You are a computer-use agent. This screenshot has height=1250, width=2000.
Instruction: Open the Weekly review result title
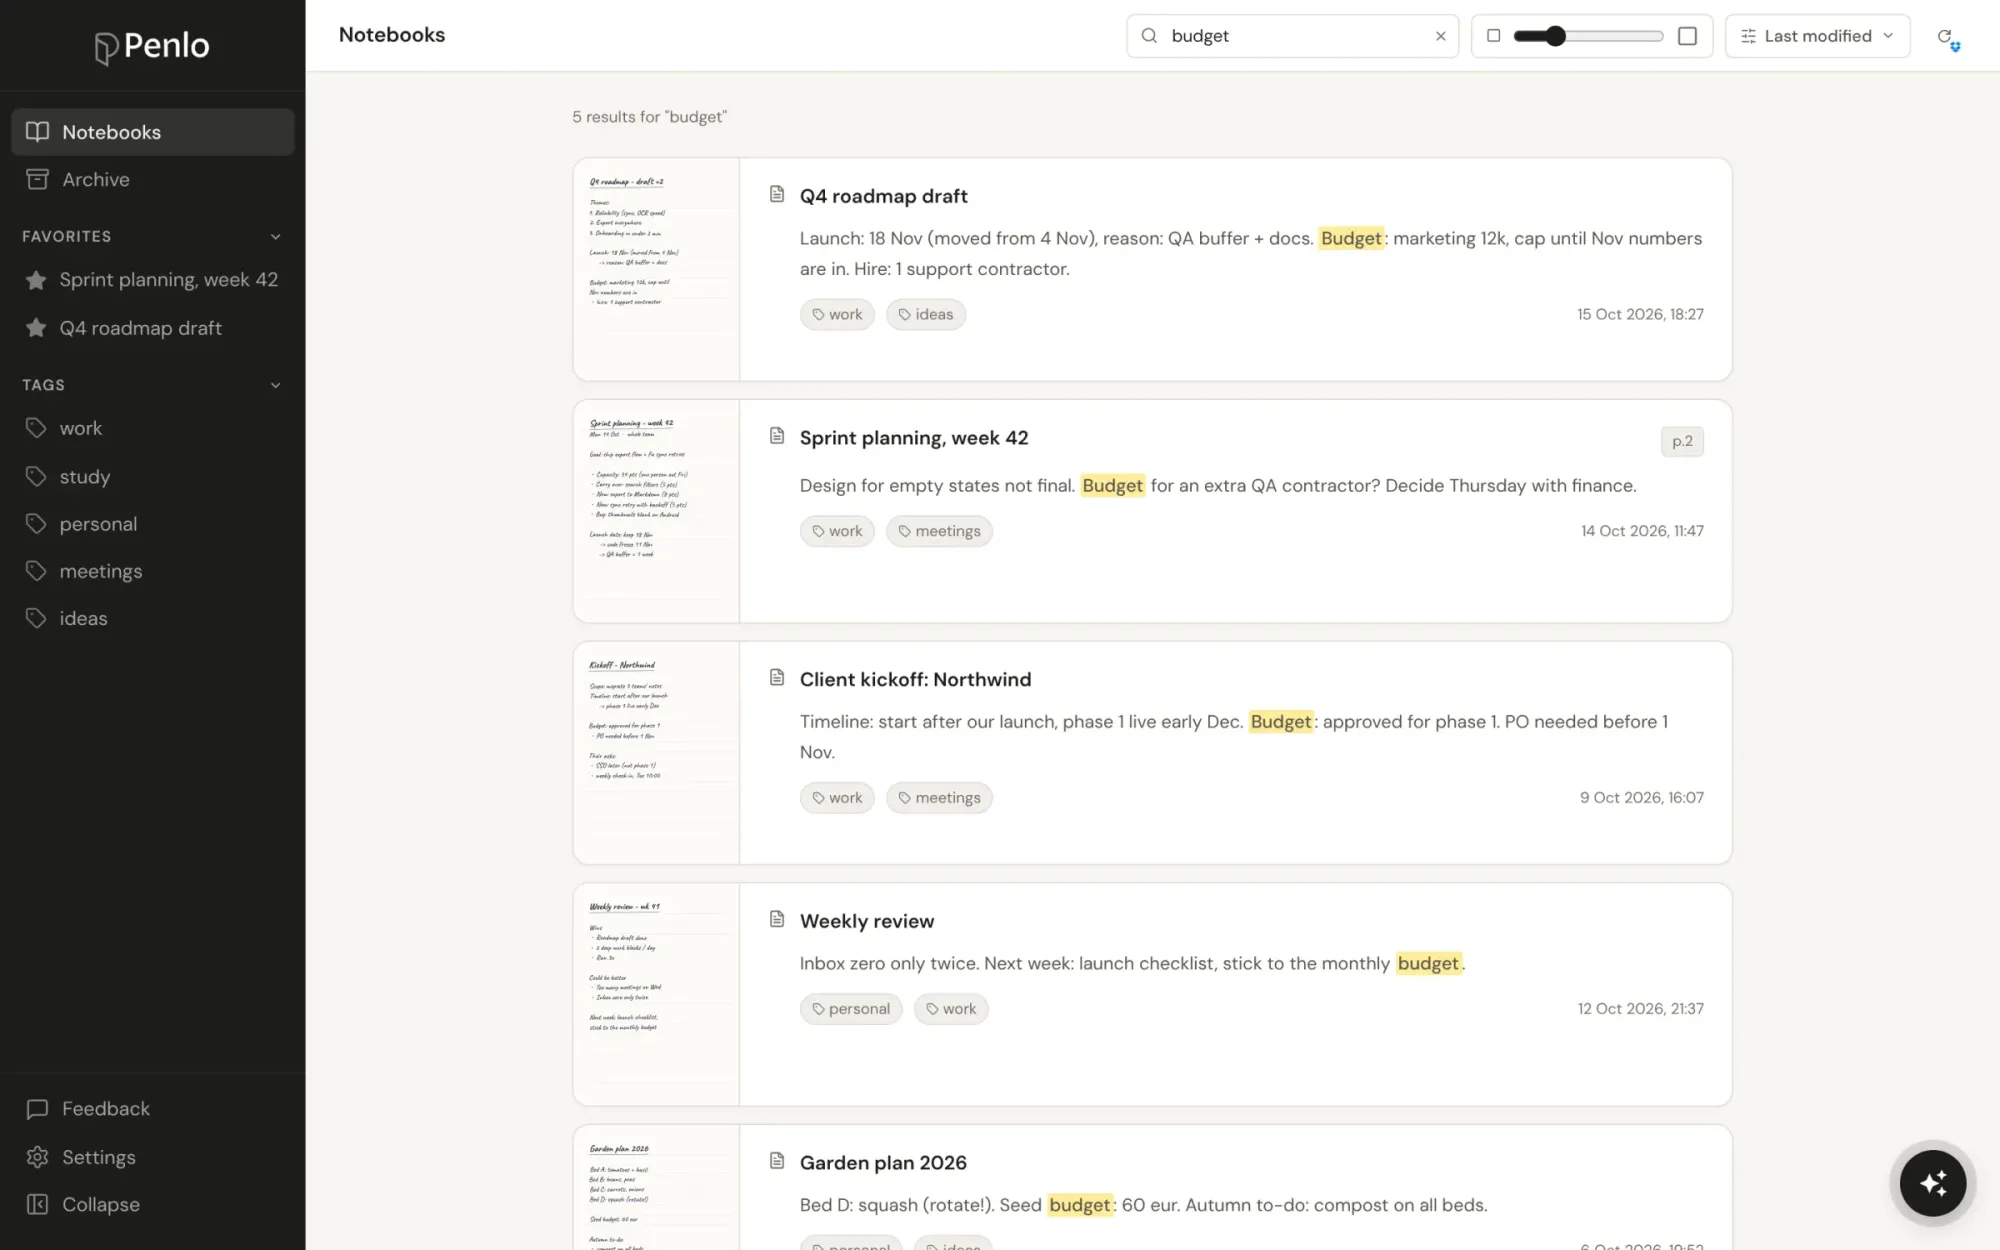pyautogui.click(x=867, y=921)
